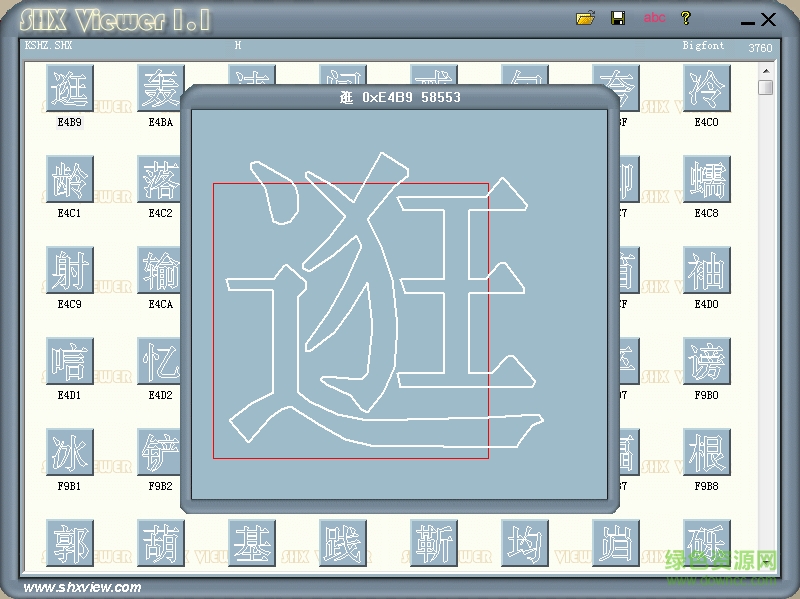The image size is (800, 599).
Task: Pick the glyph tile labeled E4C1
Action: coord(69,180)
